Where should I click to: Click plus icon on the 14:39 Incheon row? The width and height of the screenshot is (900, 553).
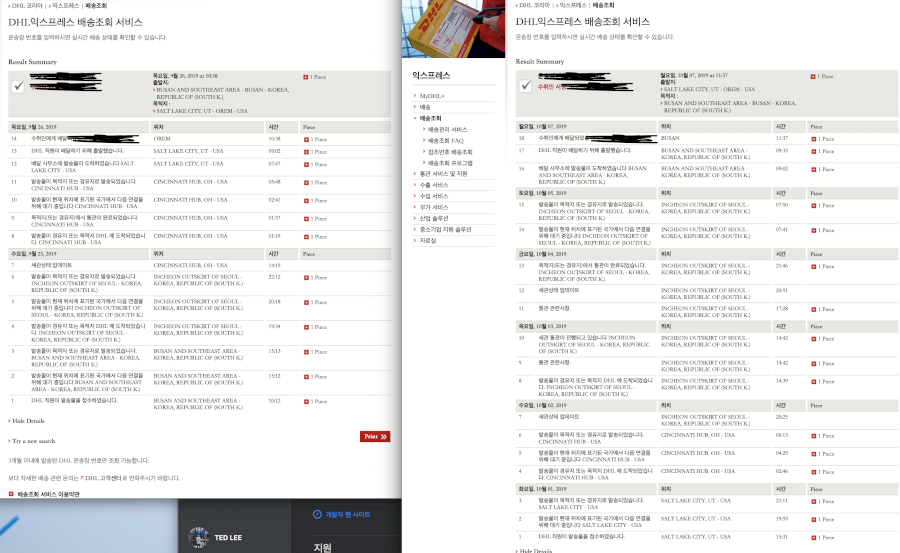tap(813, 382)
